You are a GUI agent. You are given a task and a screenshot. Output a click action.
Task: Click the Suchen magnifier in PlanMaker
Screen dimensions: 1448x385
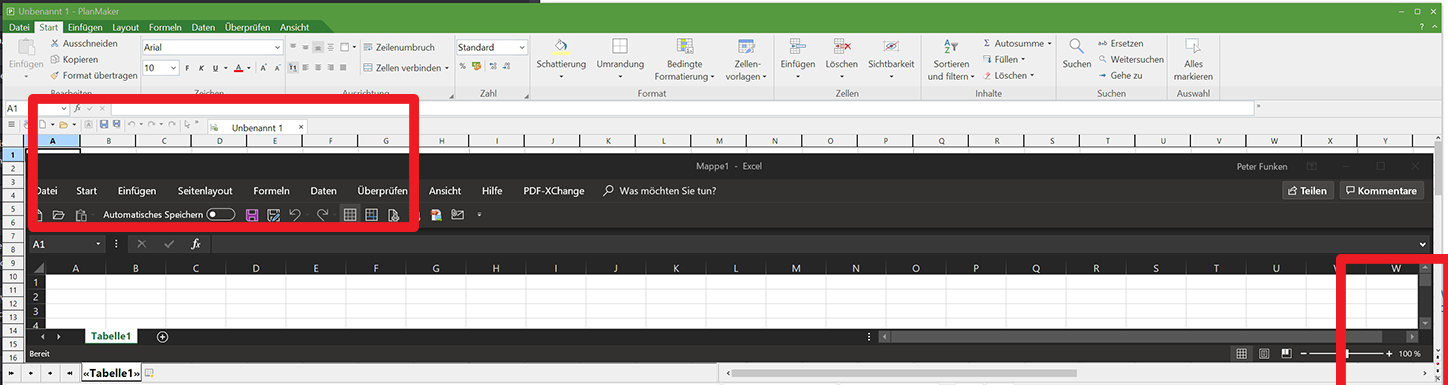[x=1076, y=53]
